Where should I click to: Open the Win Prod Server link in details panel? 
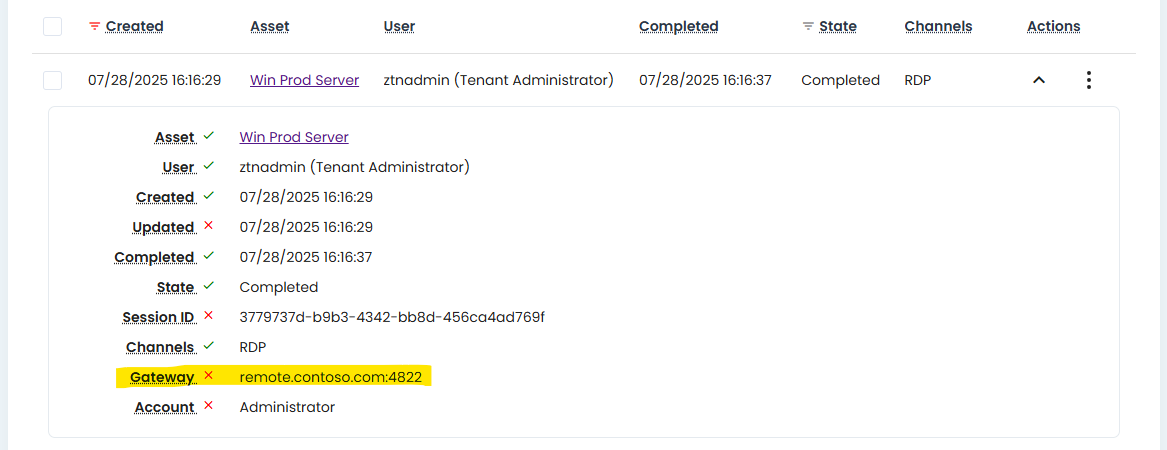tap(294, 137)
